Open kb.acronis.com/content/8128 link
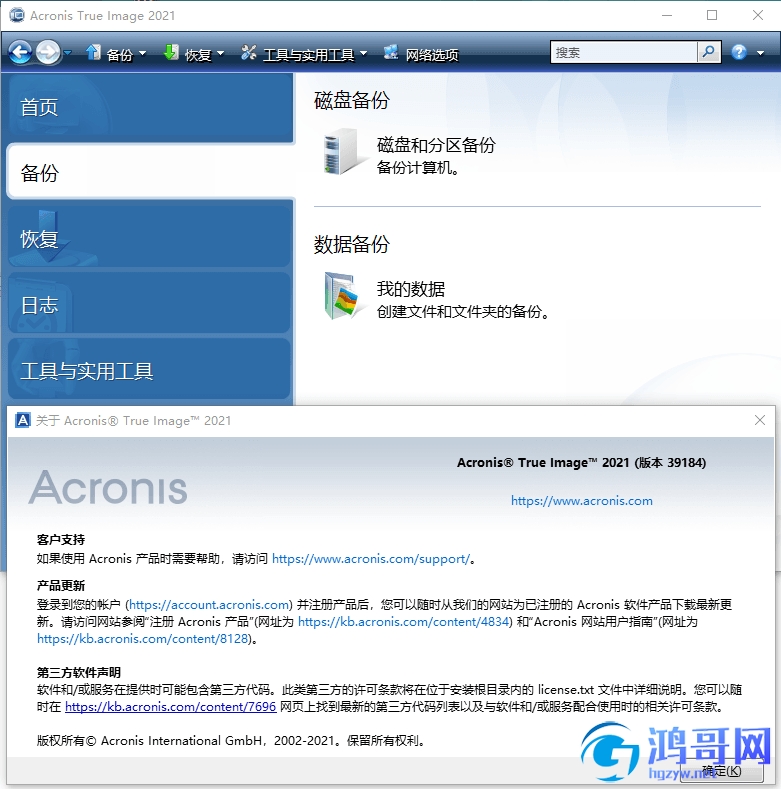The height and width of the screenshot is (789, 781). [142, 639]
